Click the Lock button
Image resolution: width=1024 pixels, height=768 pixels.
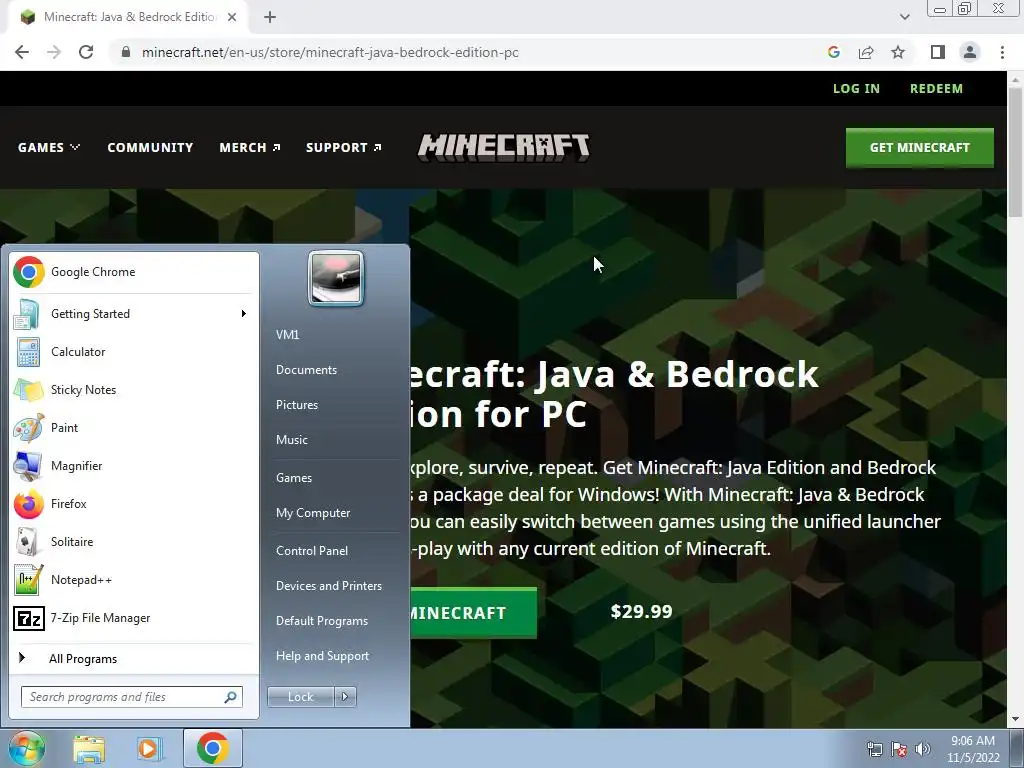pos(300,697)
